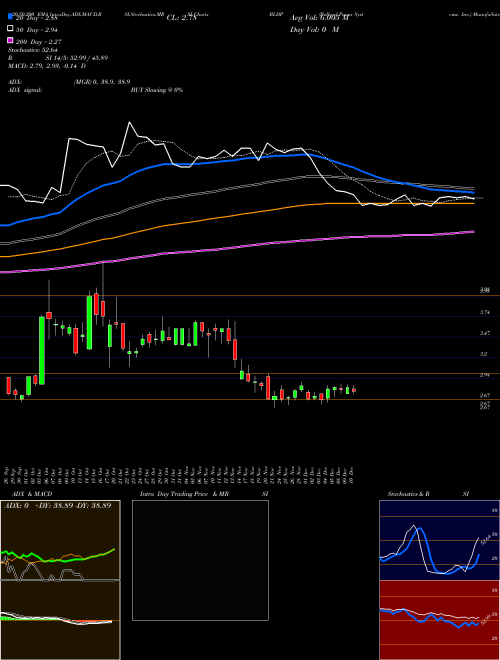This screenshot has width=500, height=660.
Task: Open the blue Stochastics chart panel
Action: [439, 540]
